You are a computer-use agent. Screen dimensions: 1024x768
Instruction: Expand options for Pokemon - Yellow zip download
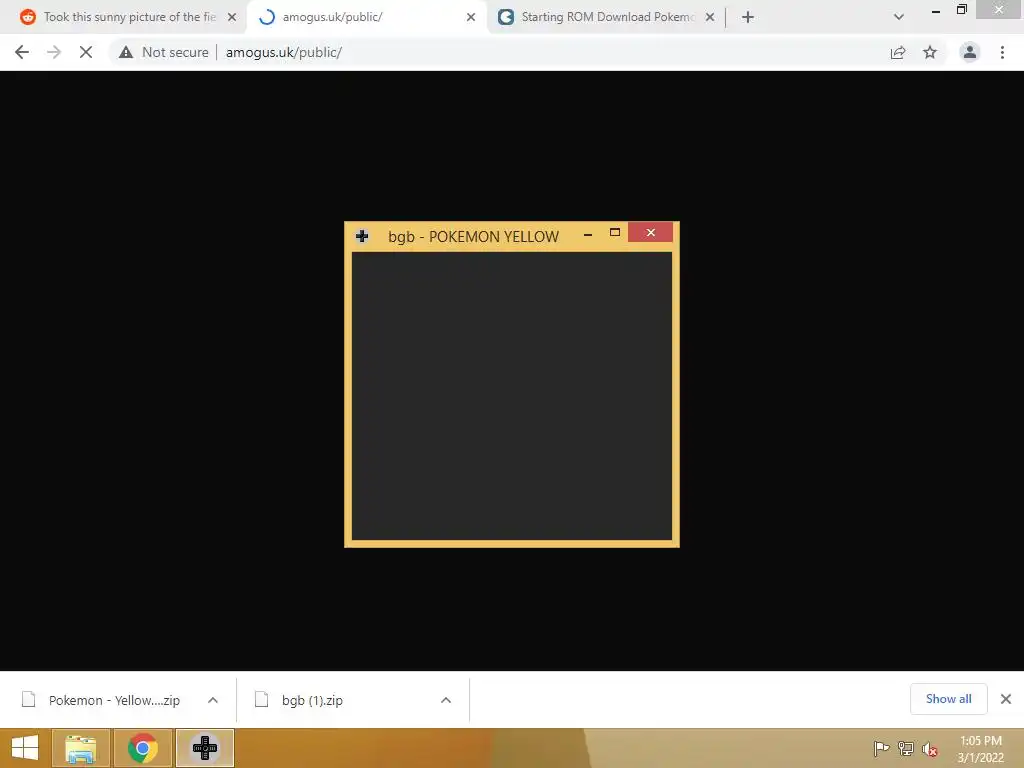[x=213, y=700]
